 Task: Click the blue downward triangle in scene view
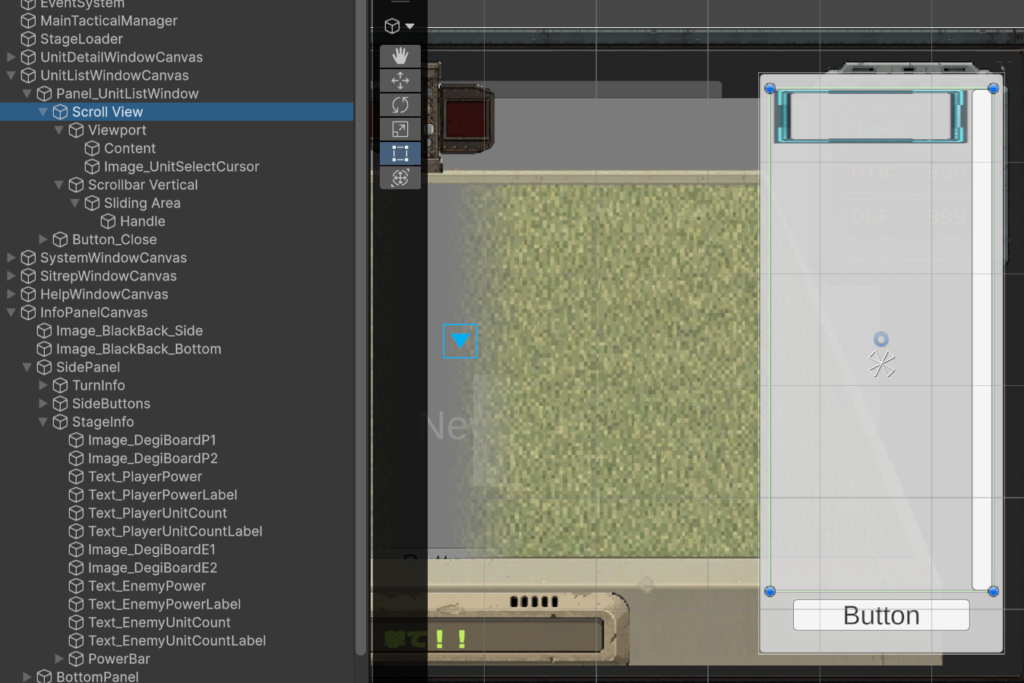coord(460,341)
